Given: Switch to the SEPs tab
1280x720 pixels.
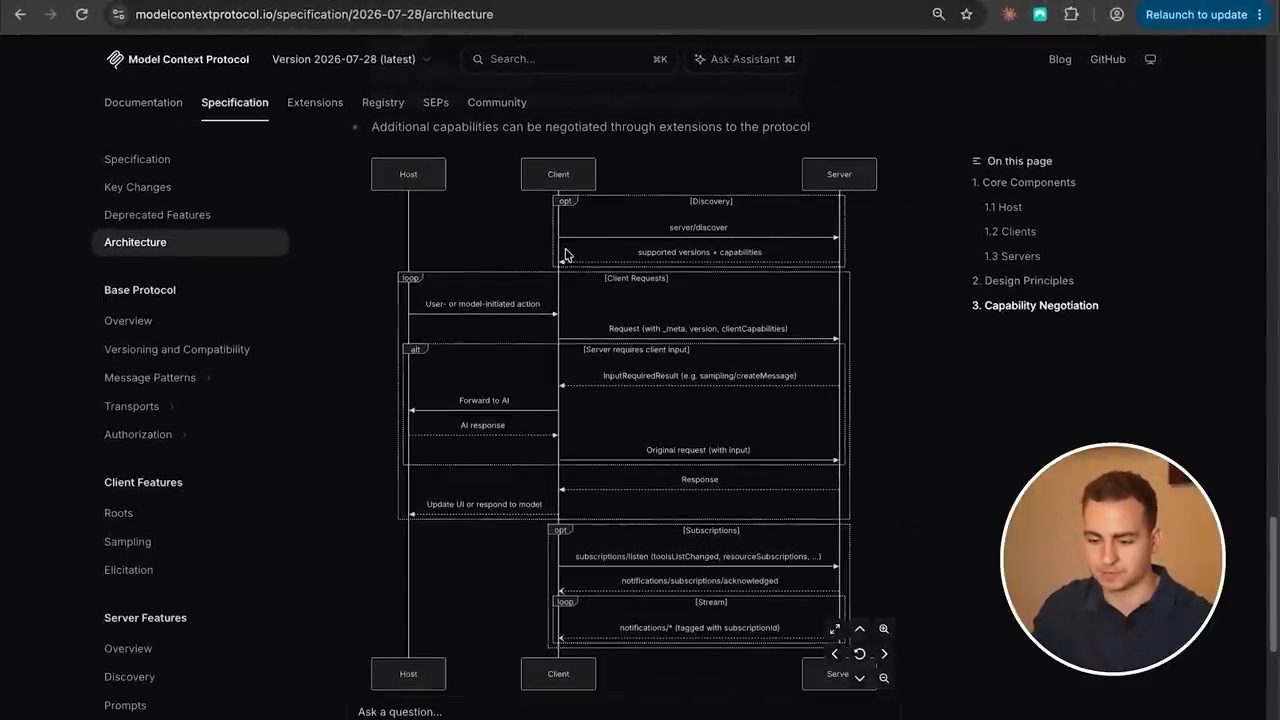Looking at the screenshot, I should pyautogui.click(x=436, y=102).
